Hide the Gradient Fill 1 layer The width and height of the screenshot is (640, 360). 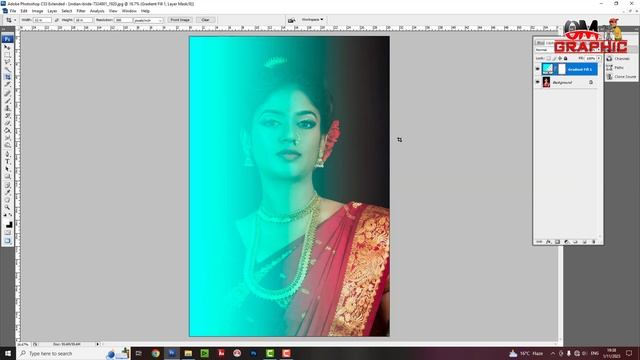538,69
